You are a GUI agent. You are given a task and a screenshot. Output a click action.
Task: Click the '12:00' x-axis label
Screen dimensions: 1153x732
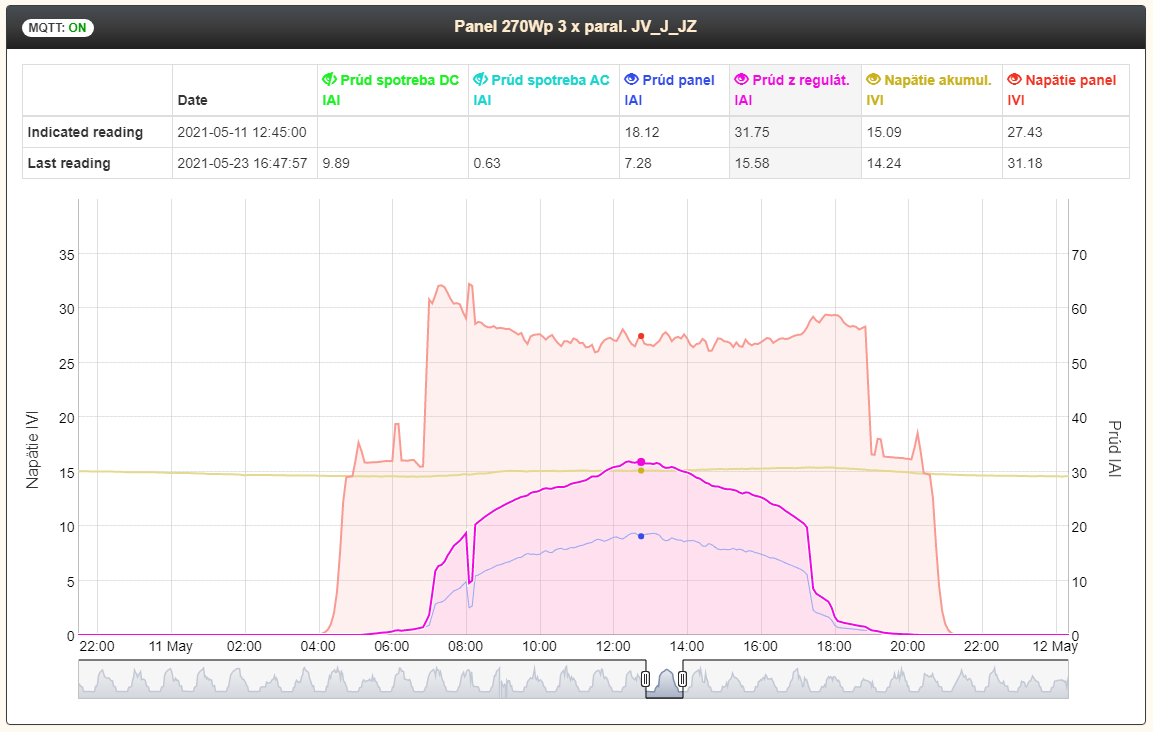pyautogui.click(x=613, y=647)
